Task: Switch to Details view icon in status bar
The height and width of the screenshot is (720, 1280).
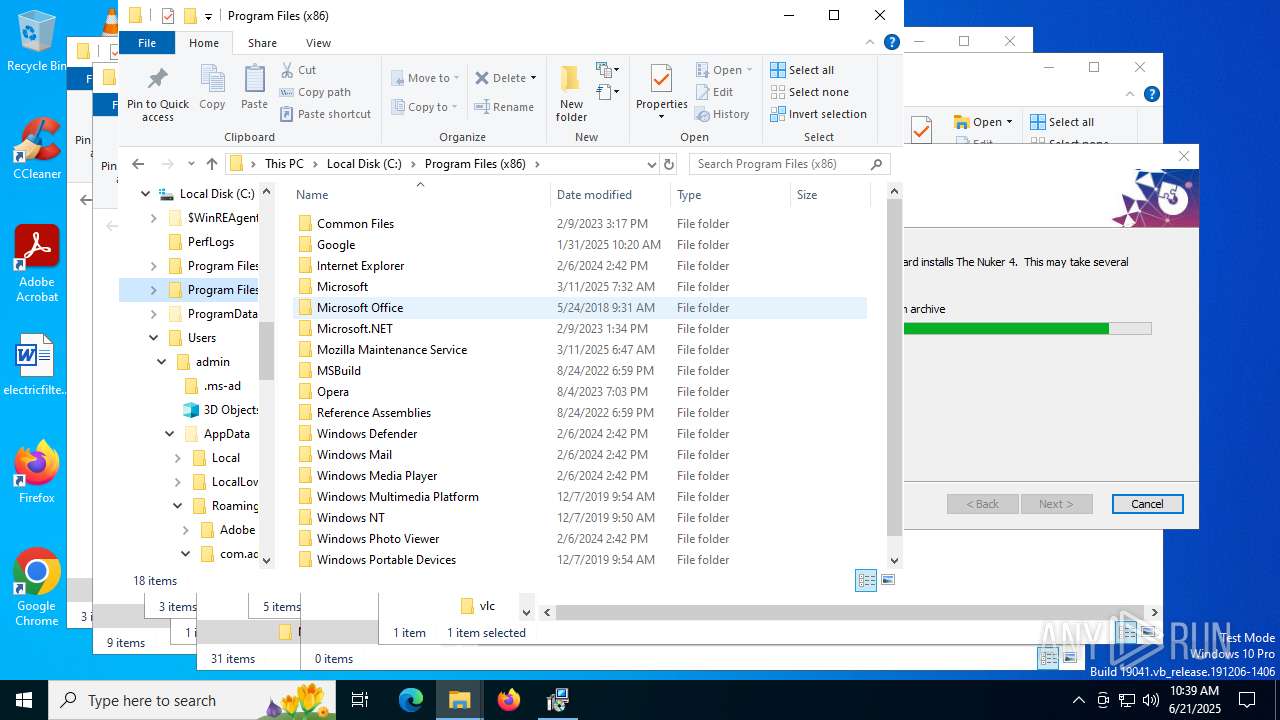Action: pyautogui.click(x=866, y=580)
